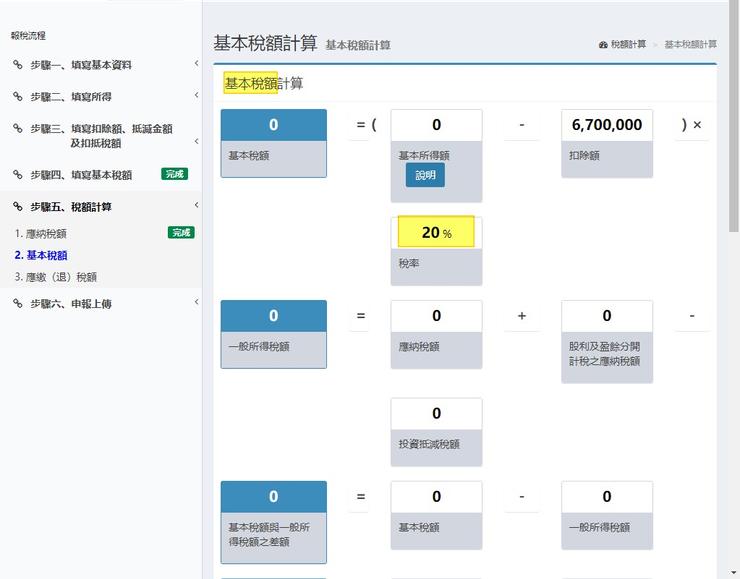
Task: Click the highlighted 20% 稅率 field
Action: (x=436, y=233)
